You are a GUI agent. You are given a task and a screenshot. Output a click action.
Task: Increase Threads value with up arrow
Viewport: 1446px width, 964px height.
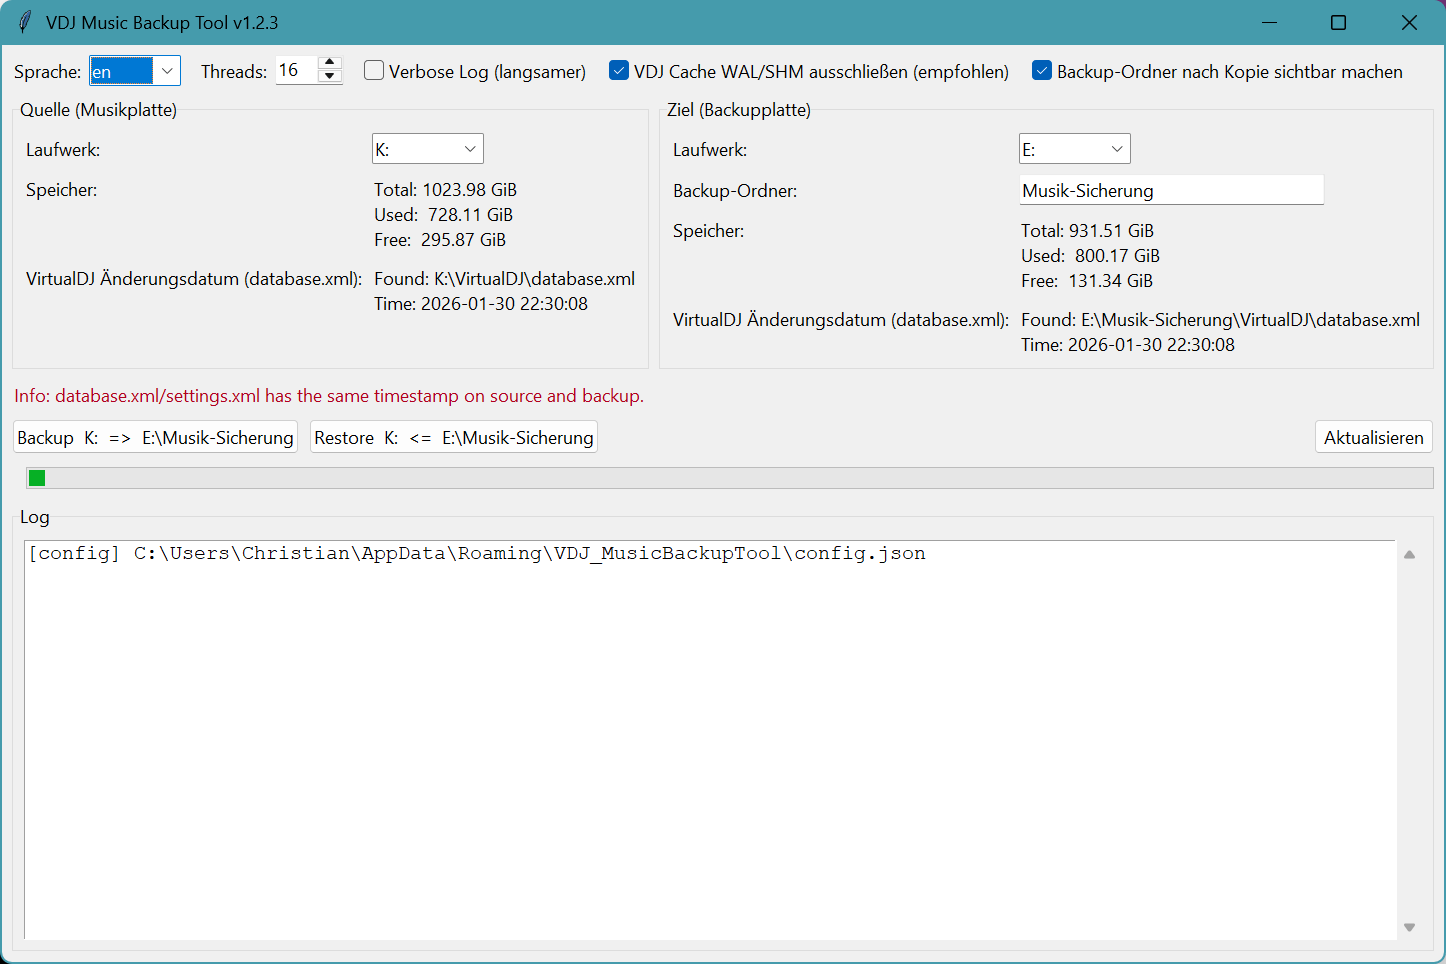[x=329, y=63]
